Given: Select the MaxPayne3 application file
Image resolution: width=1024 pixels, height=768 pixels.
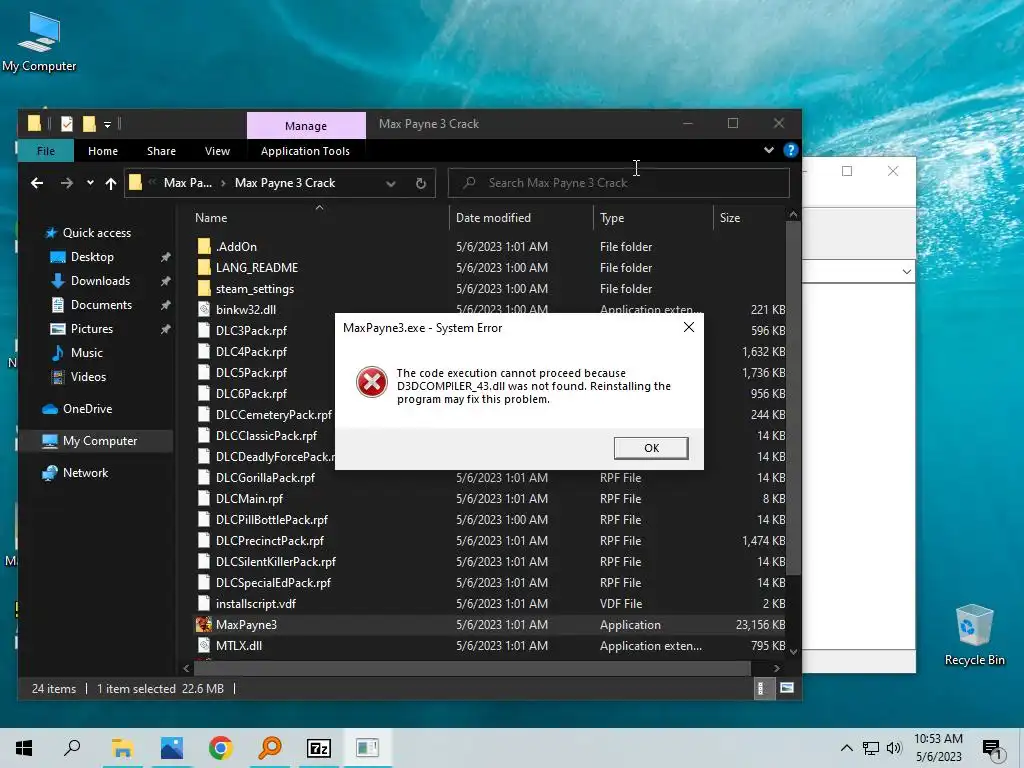Looking at the screenshot, I should pyautogui.click(x=246, y=625).
